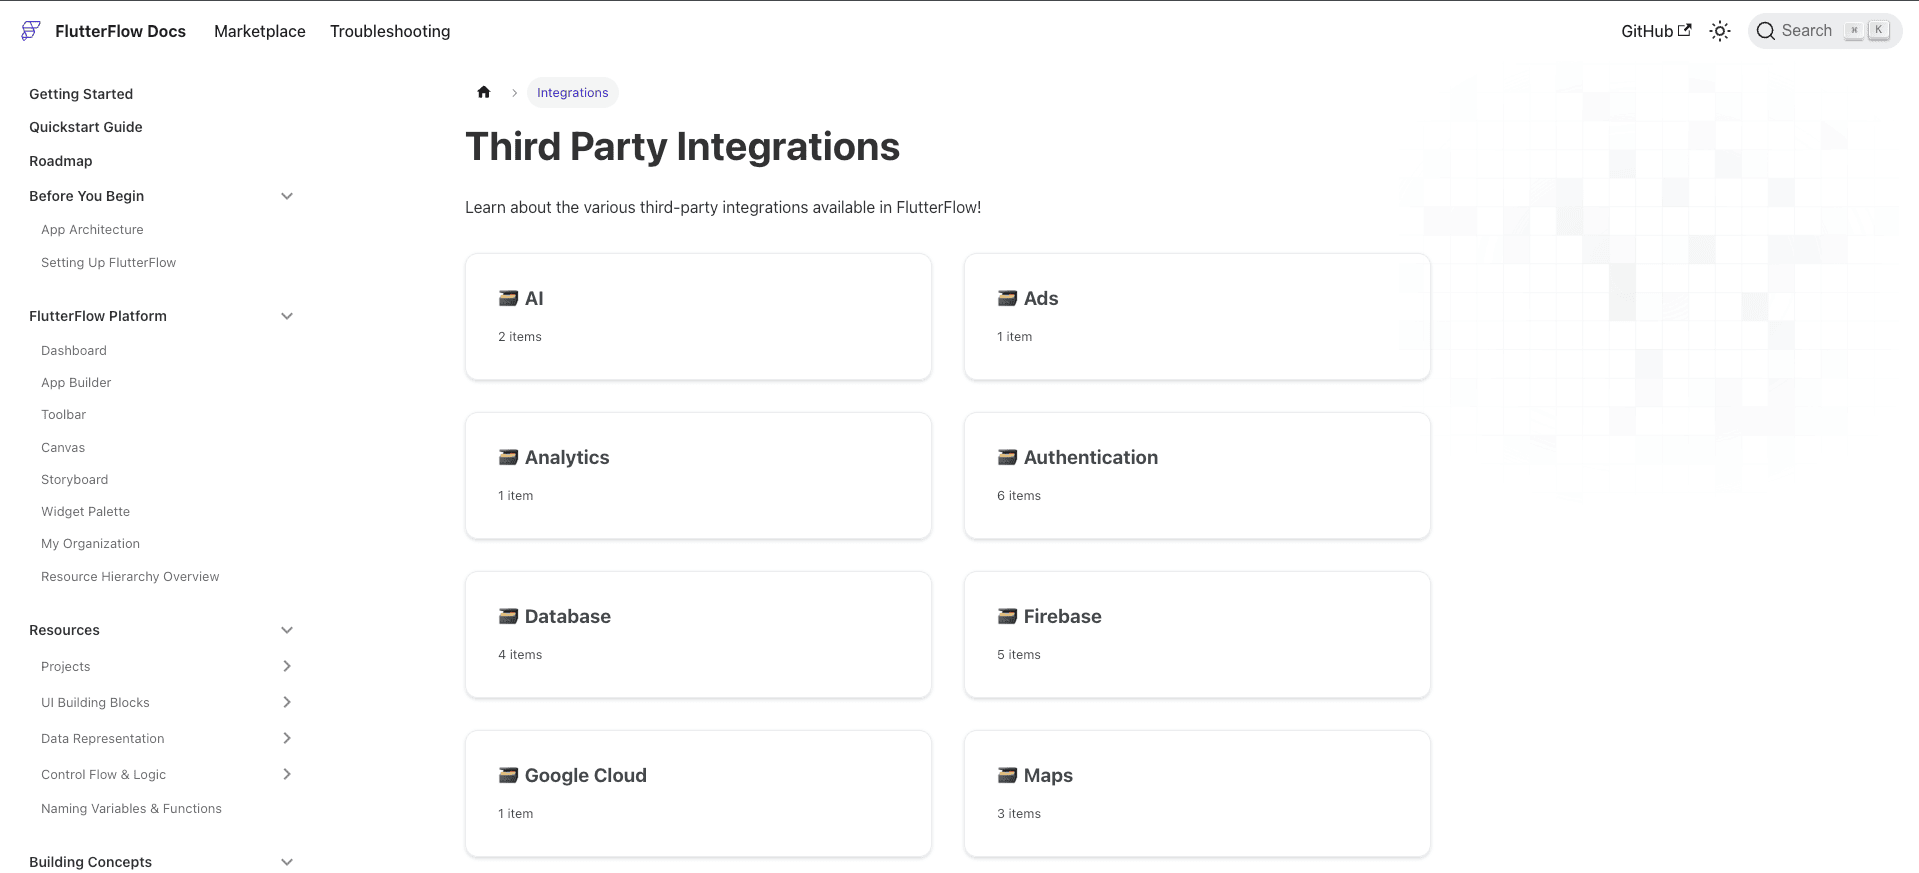This screenshot has width=1919, height=873.
Task: Collapse the FlutterFlow Platform section
Action: point(287,316)
